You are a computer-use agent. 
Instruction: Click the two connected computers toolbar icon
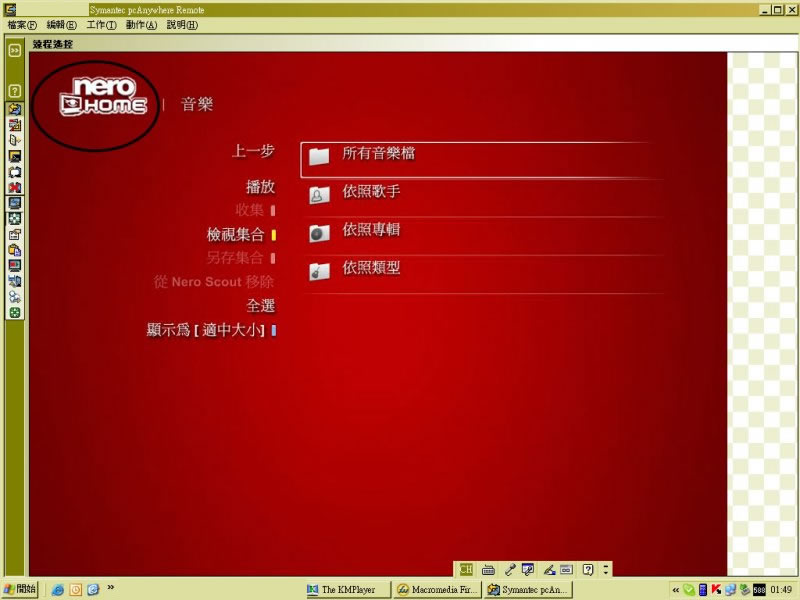[15, 281]
